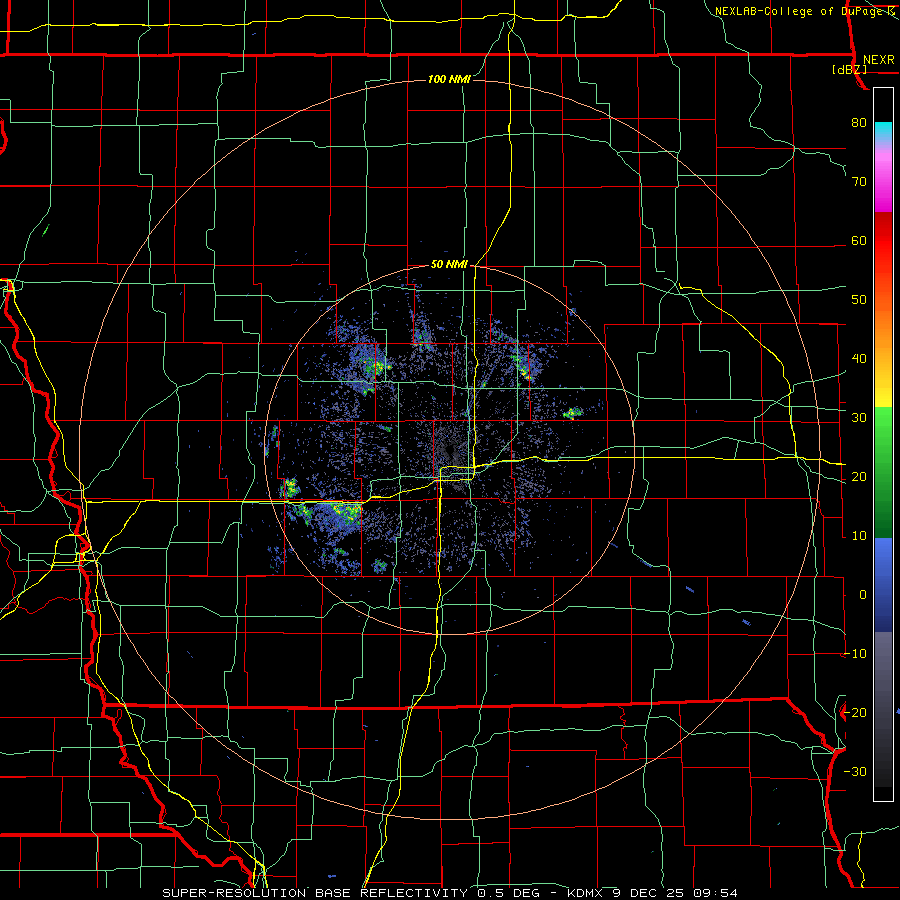
Task: Click the -30 value on the dBZ scale
Action: pyautogui.click(x=855, y=772)
